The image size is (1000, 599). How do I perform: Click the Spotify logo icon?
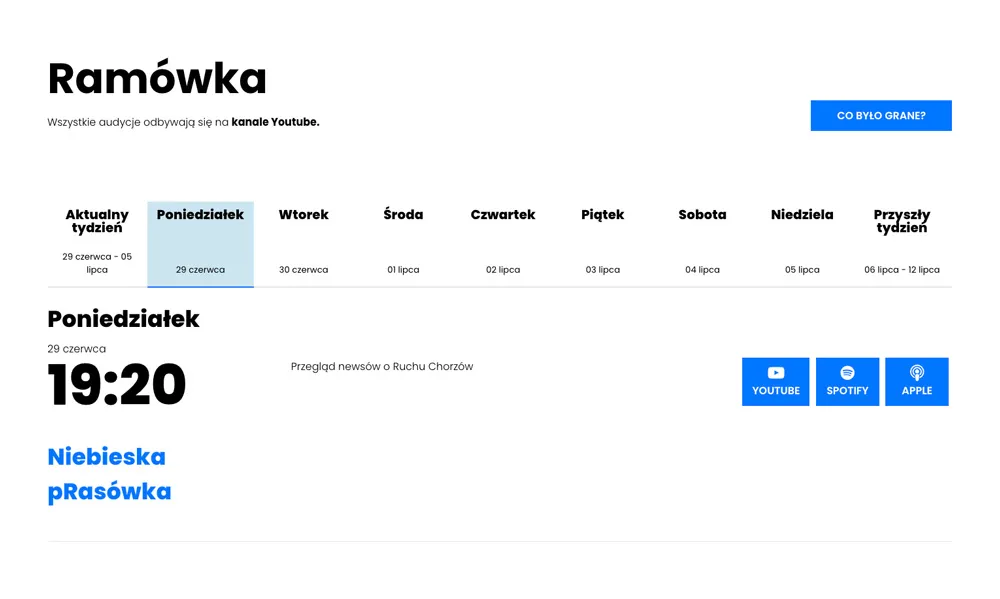tap(847, 373)
